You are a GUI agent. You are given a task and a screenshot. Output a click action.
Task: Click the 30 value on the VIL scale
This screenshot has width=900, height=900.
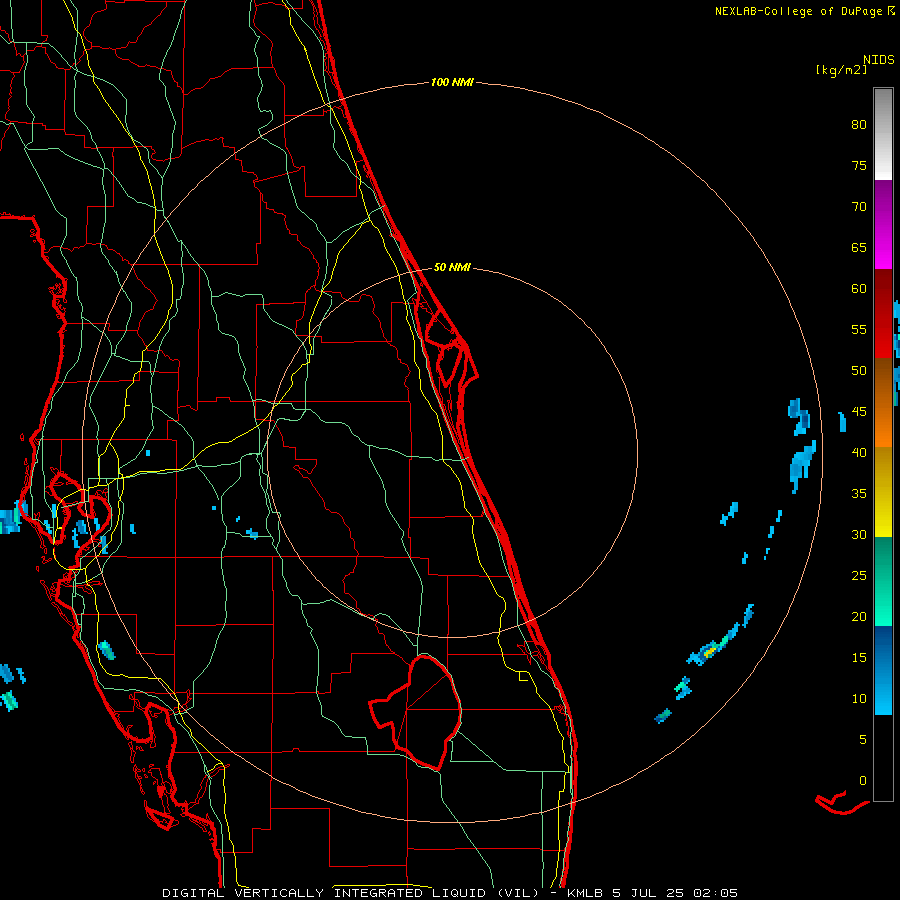tap(859, 535)
